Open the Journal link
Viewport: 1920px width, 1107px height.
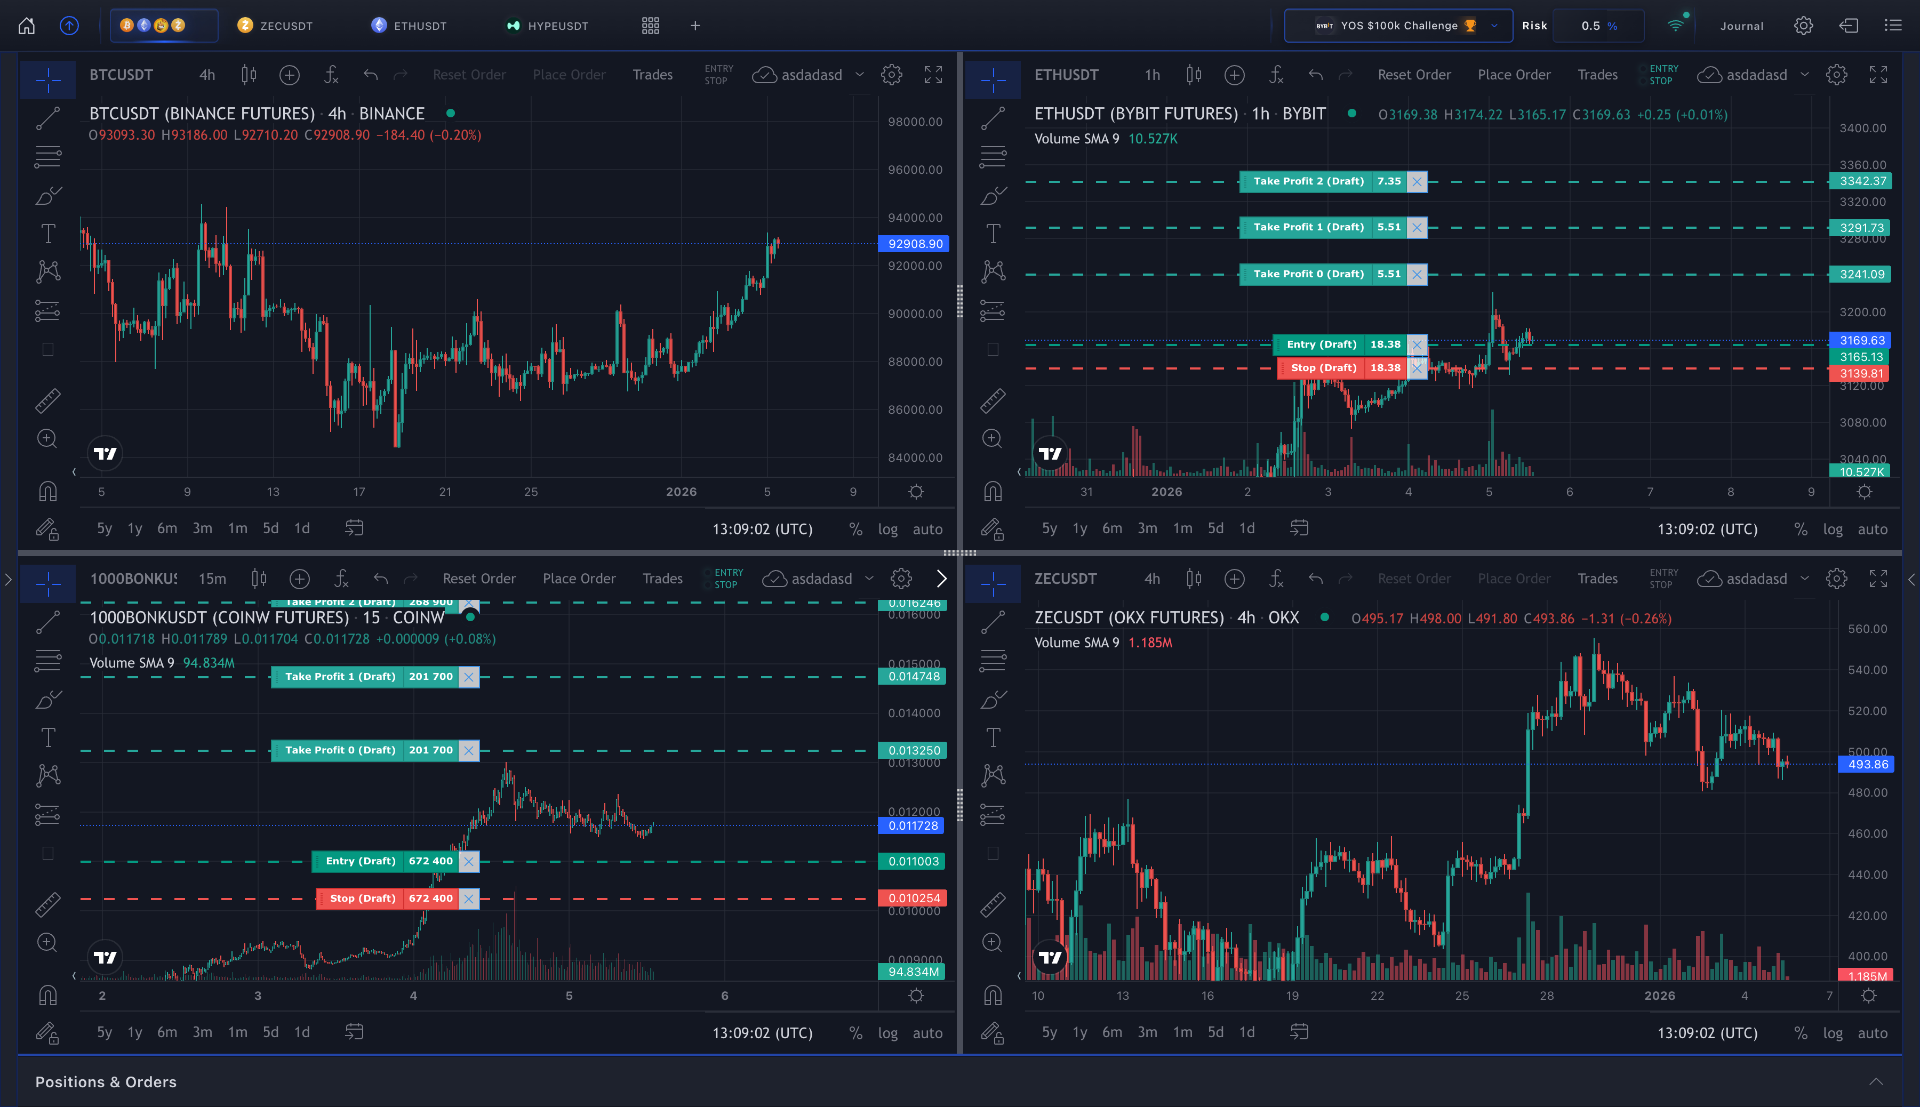tap(1742, 26)
